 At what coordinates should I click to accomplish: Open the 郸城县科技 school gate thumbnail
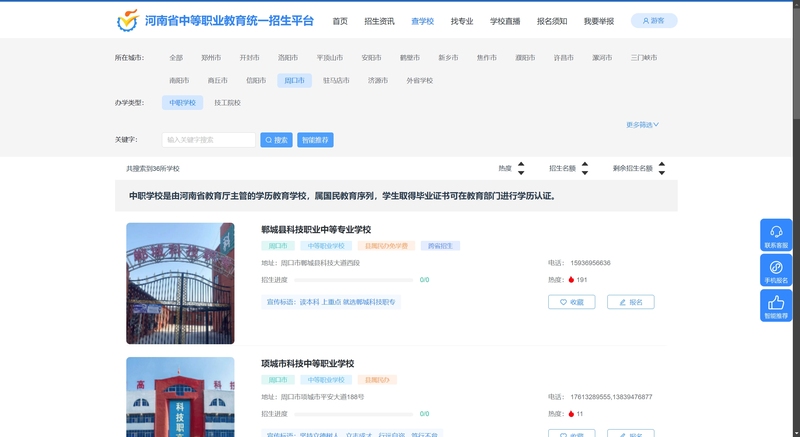pos(180,283)
